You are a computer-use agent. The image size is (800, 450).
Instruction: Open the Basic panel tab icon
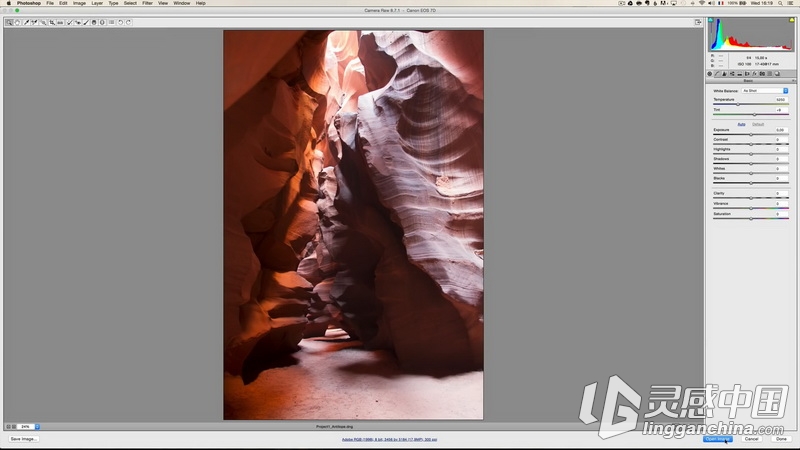point(710,74)
